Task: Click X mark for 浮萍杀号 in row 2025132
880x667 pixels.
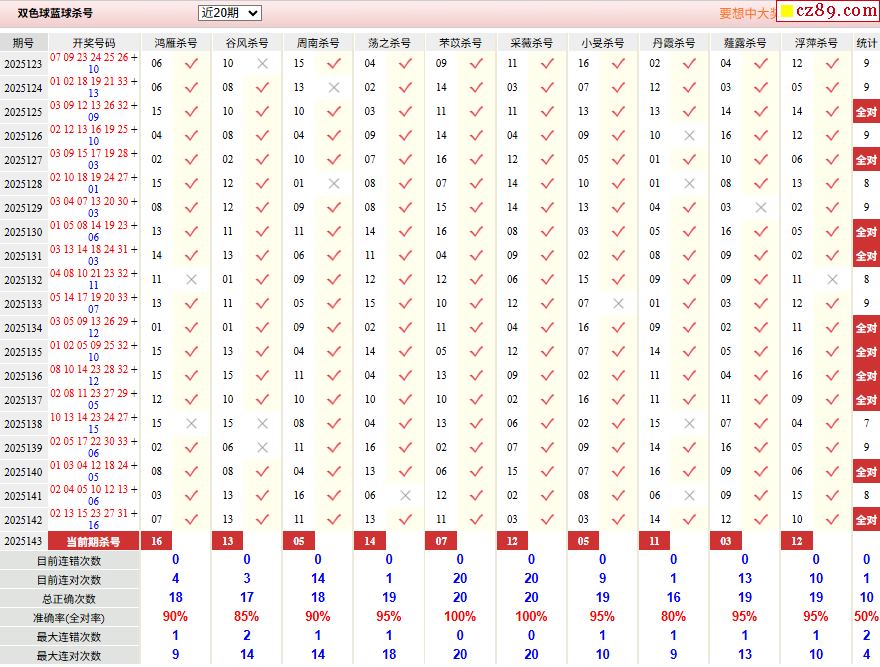Action: coord(832,280)
